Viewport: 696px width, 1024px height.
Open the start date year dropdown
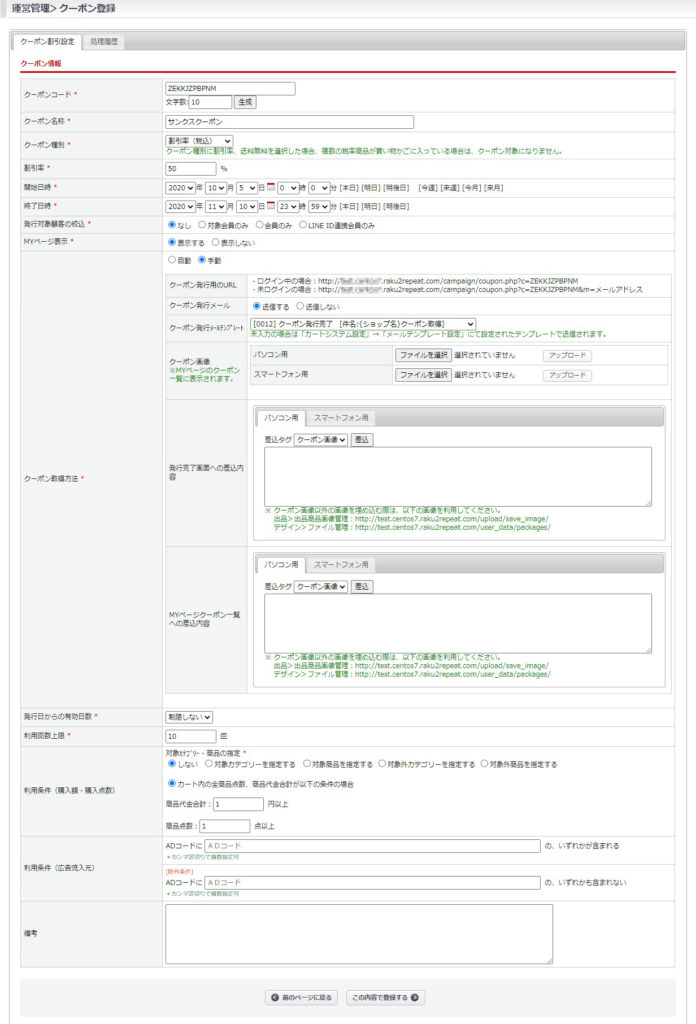pos(180,188)
